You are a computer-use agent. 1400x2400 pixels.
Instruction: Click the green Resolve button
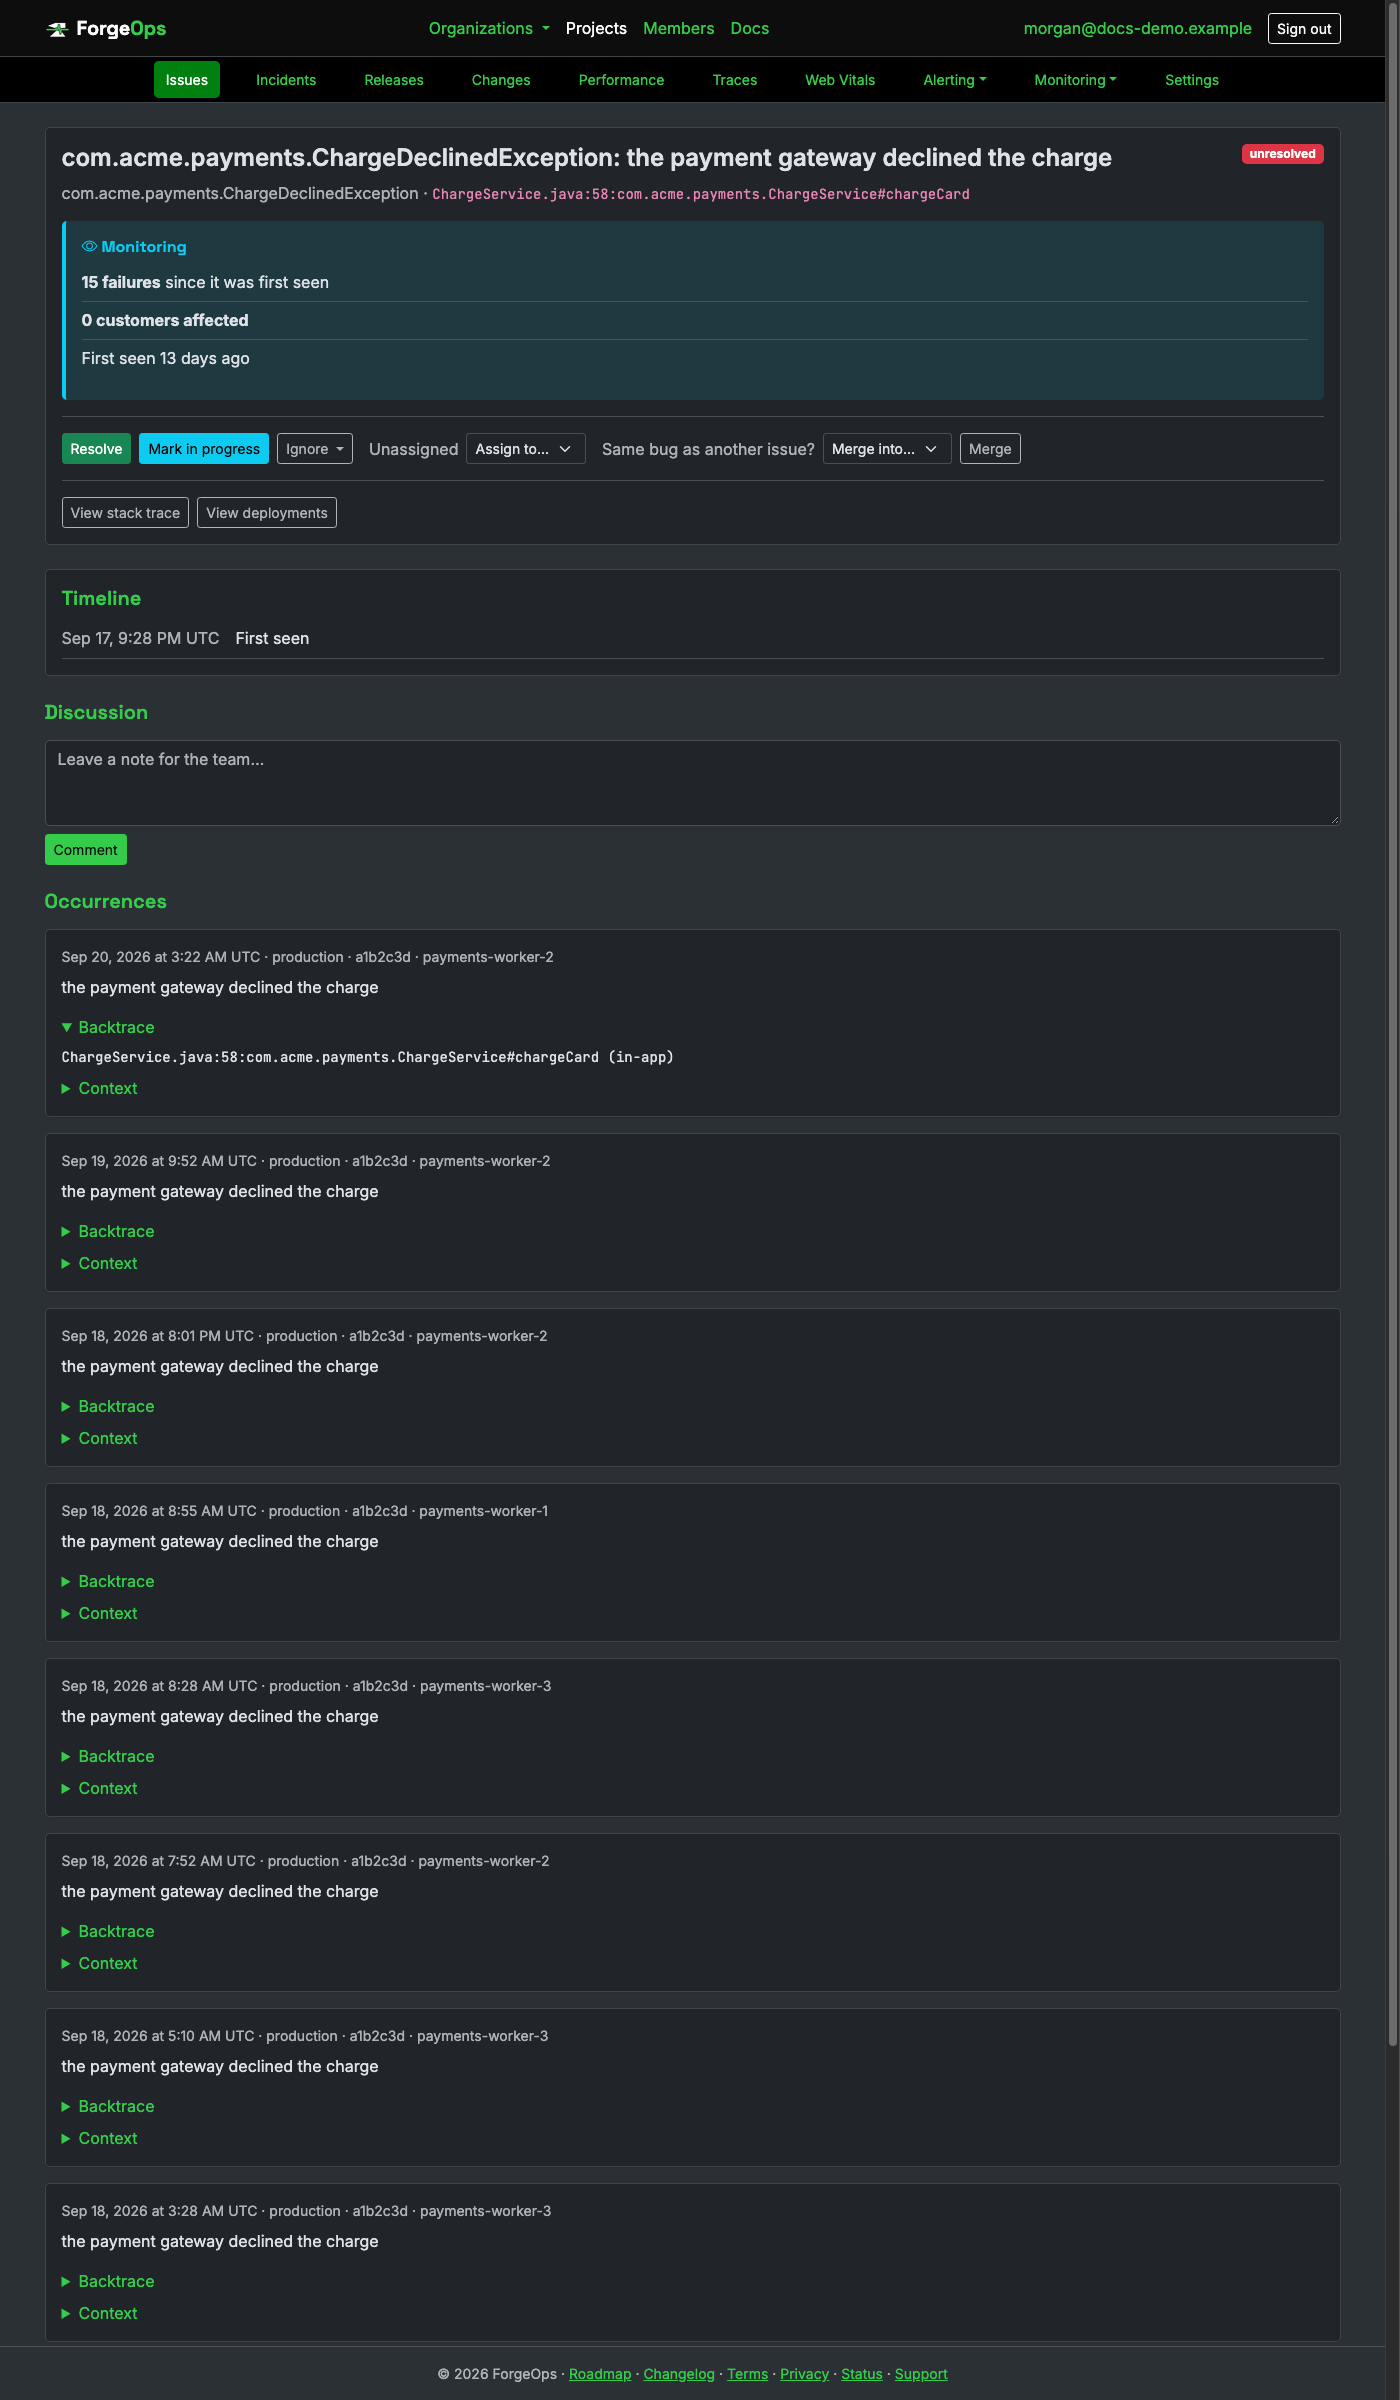[x=96, y=449]
